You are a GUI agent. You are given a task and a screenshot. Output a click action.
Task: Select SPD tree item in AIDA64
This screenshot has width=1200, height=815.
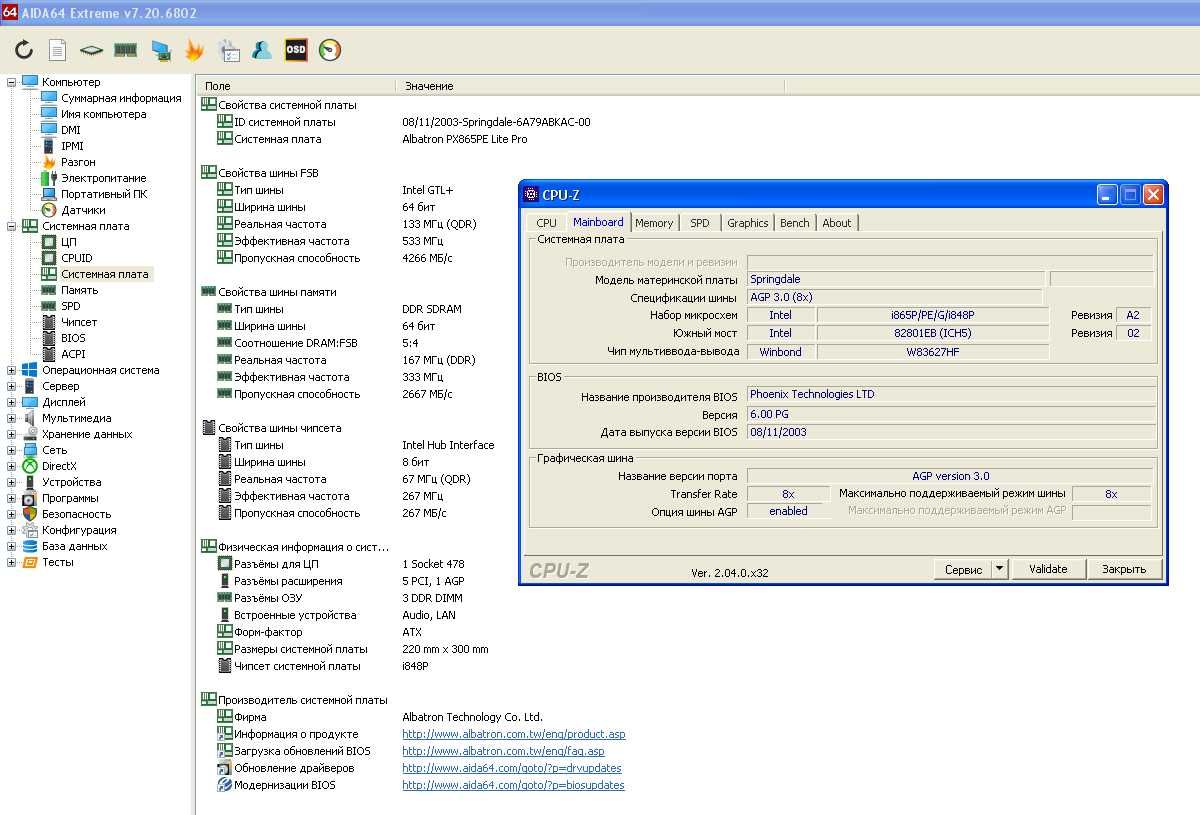(x=71, y=306)
